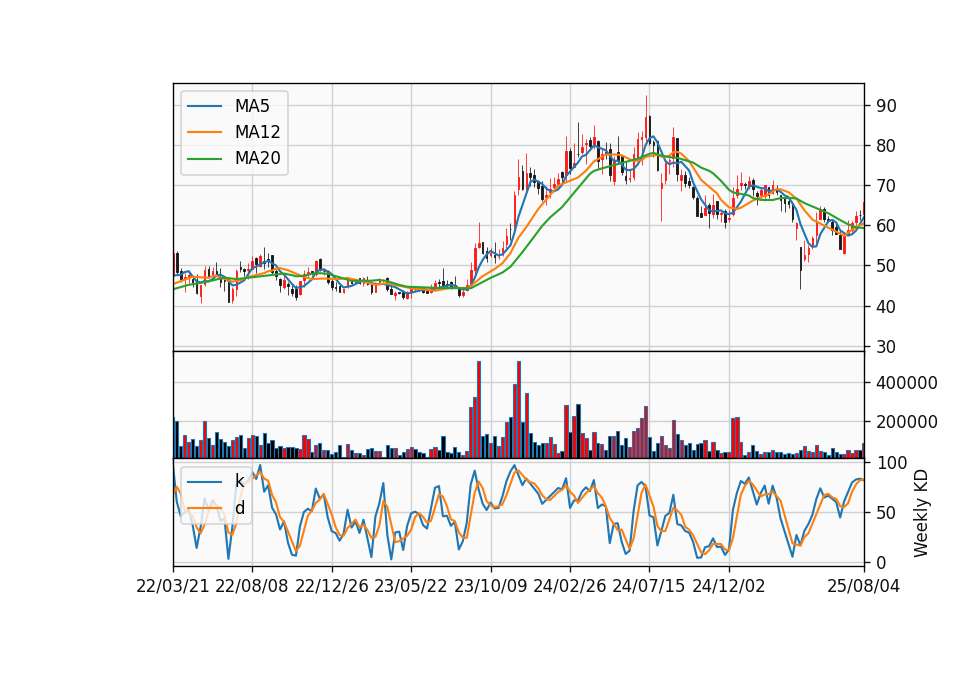The width and height of the screenshot is (960, 690).
Task: Click the MA12 legend entry
Action: 233,132
